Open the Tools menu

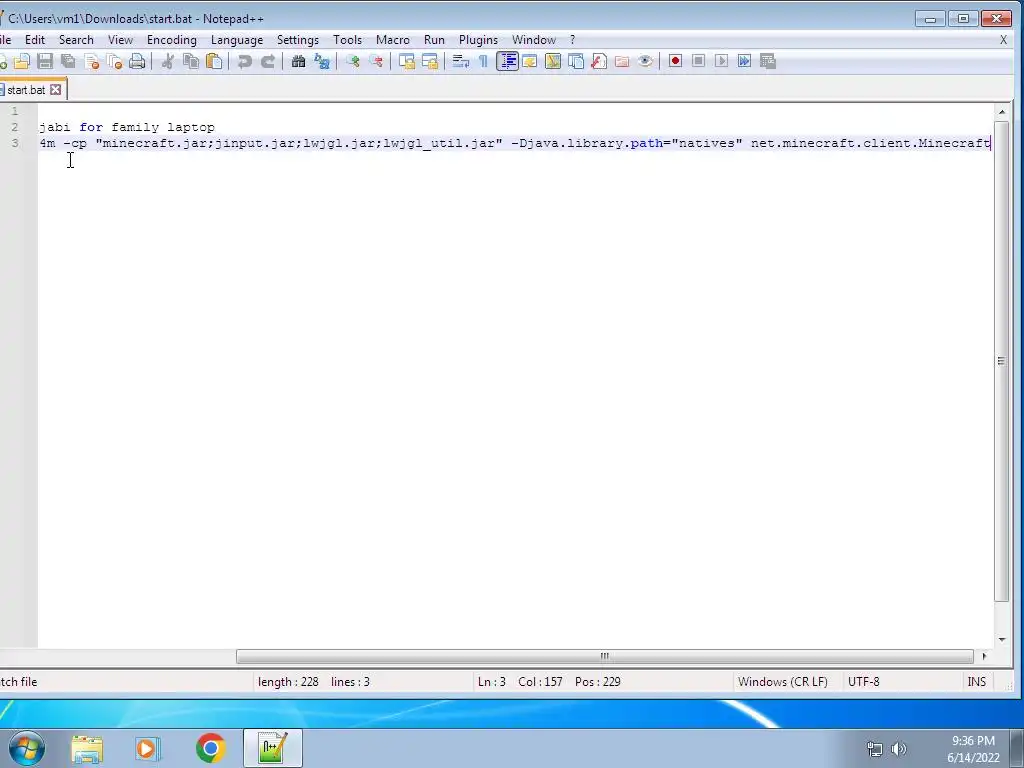click(x=347, y=40)
